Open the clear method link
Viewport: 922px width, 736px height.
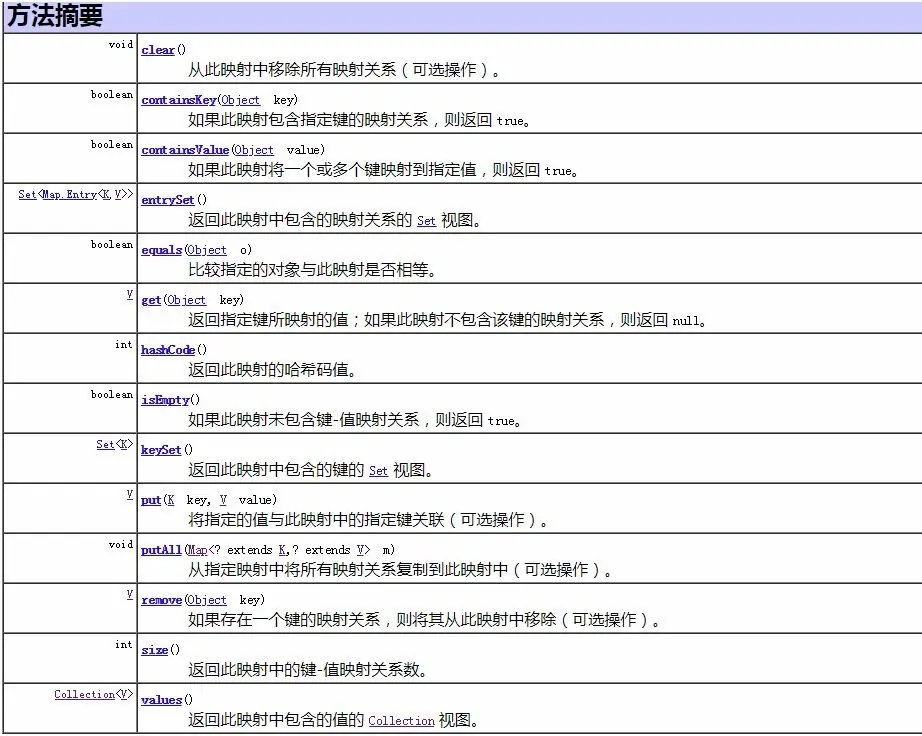coord(158,50)
